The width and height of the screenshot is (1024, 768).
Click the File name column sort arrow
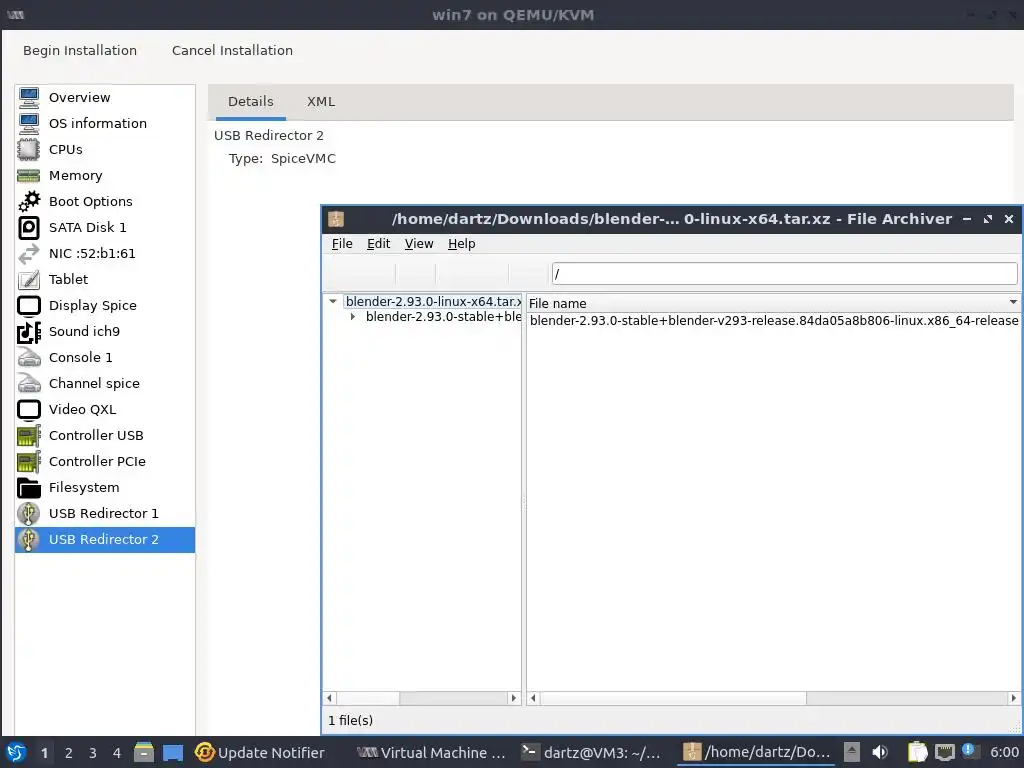(x=1013, y=302)
